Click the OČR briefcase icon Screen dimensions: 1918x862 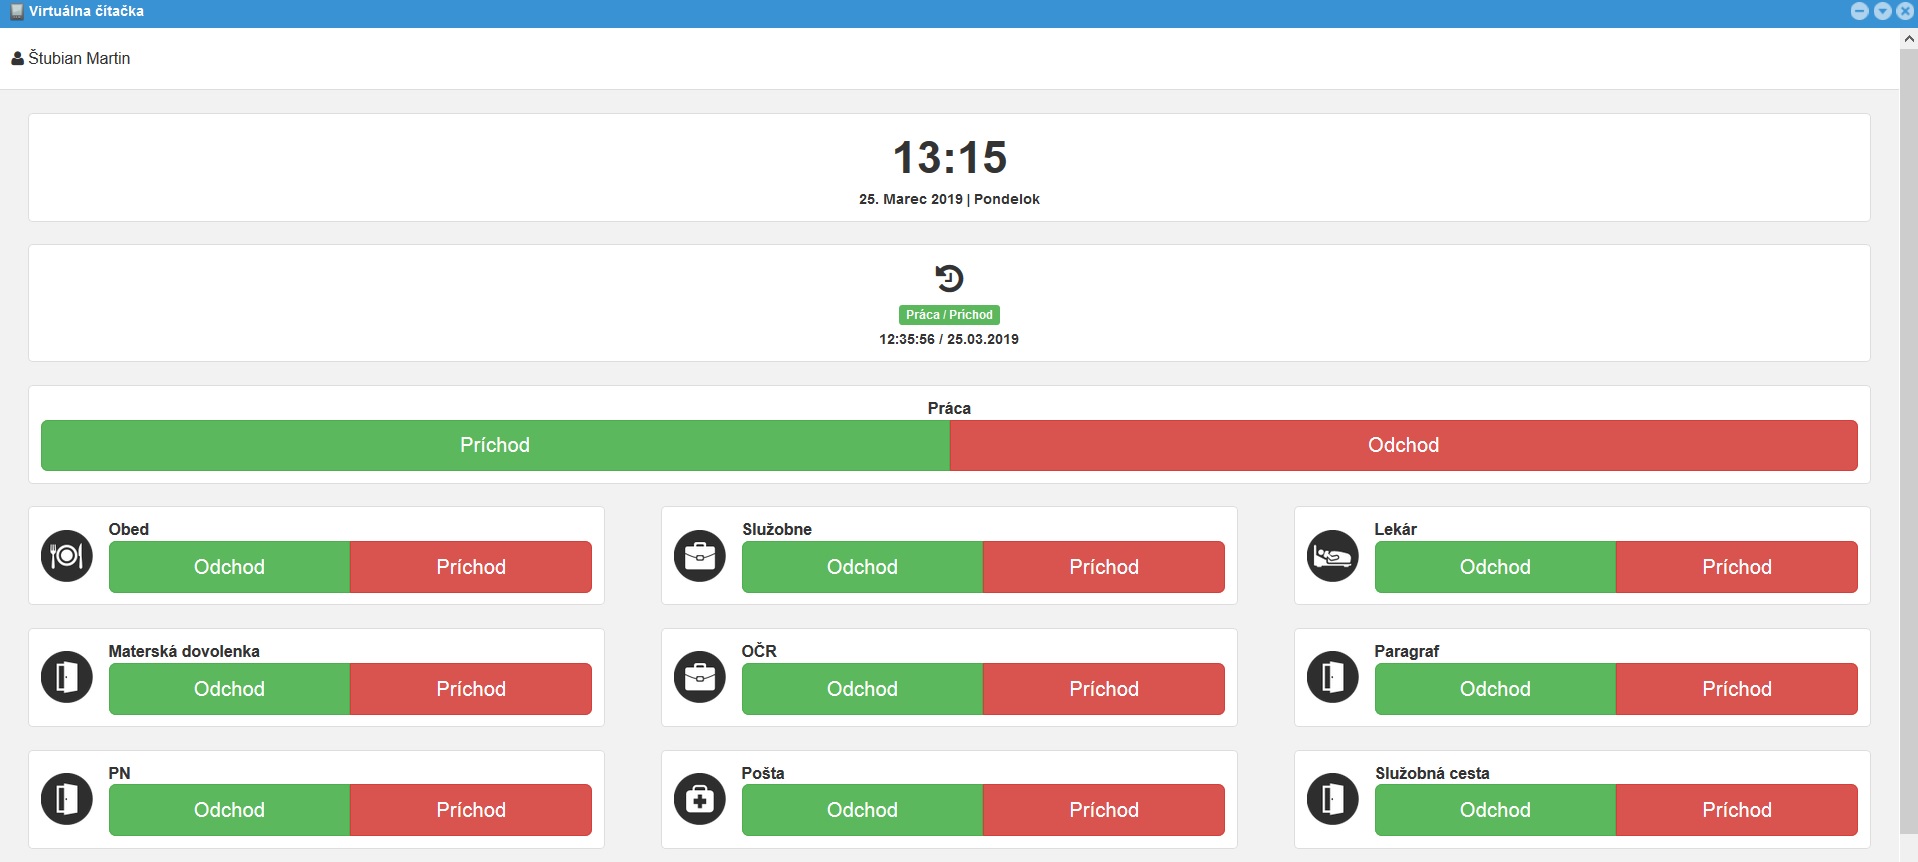[700, 677]
